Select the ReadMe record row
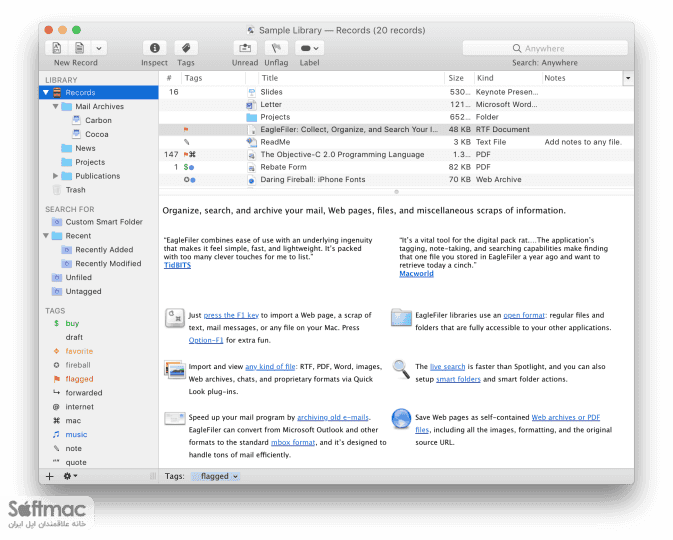 pyautogui.click(x=396, y=142)
